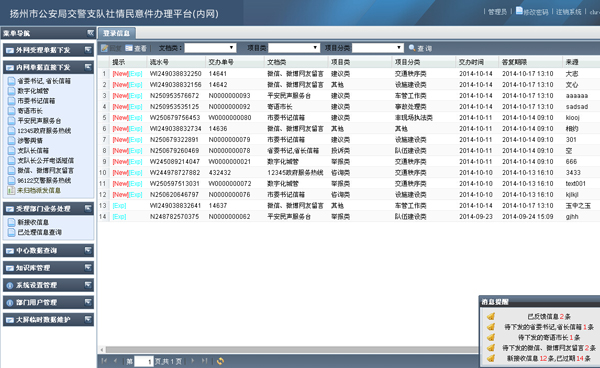Click the info icon left of 部门用户管理
The width and height of the screenshot is (600, 368).
[x=10, y=303]
